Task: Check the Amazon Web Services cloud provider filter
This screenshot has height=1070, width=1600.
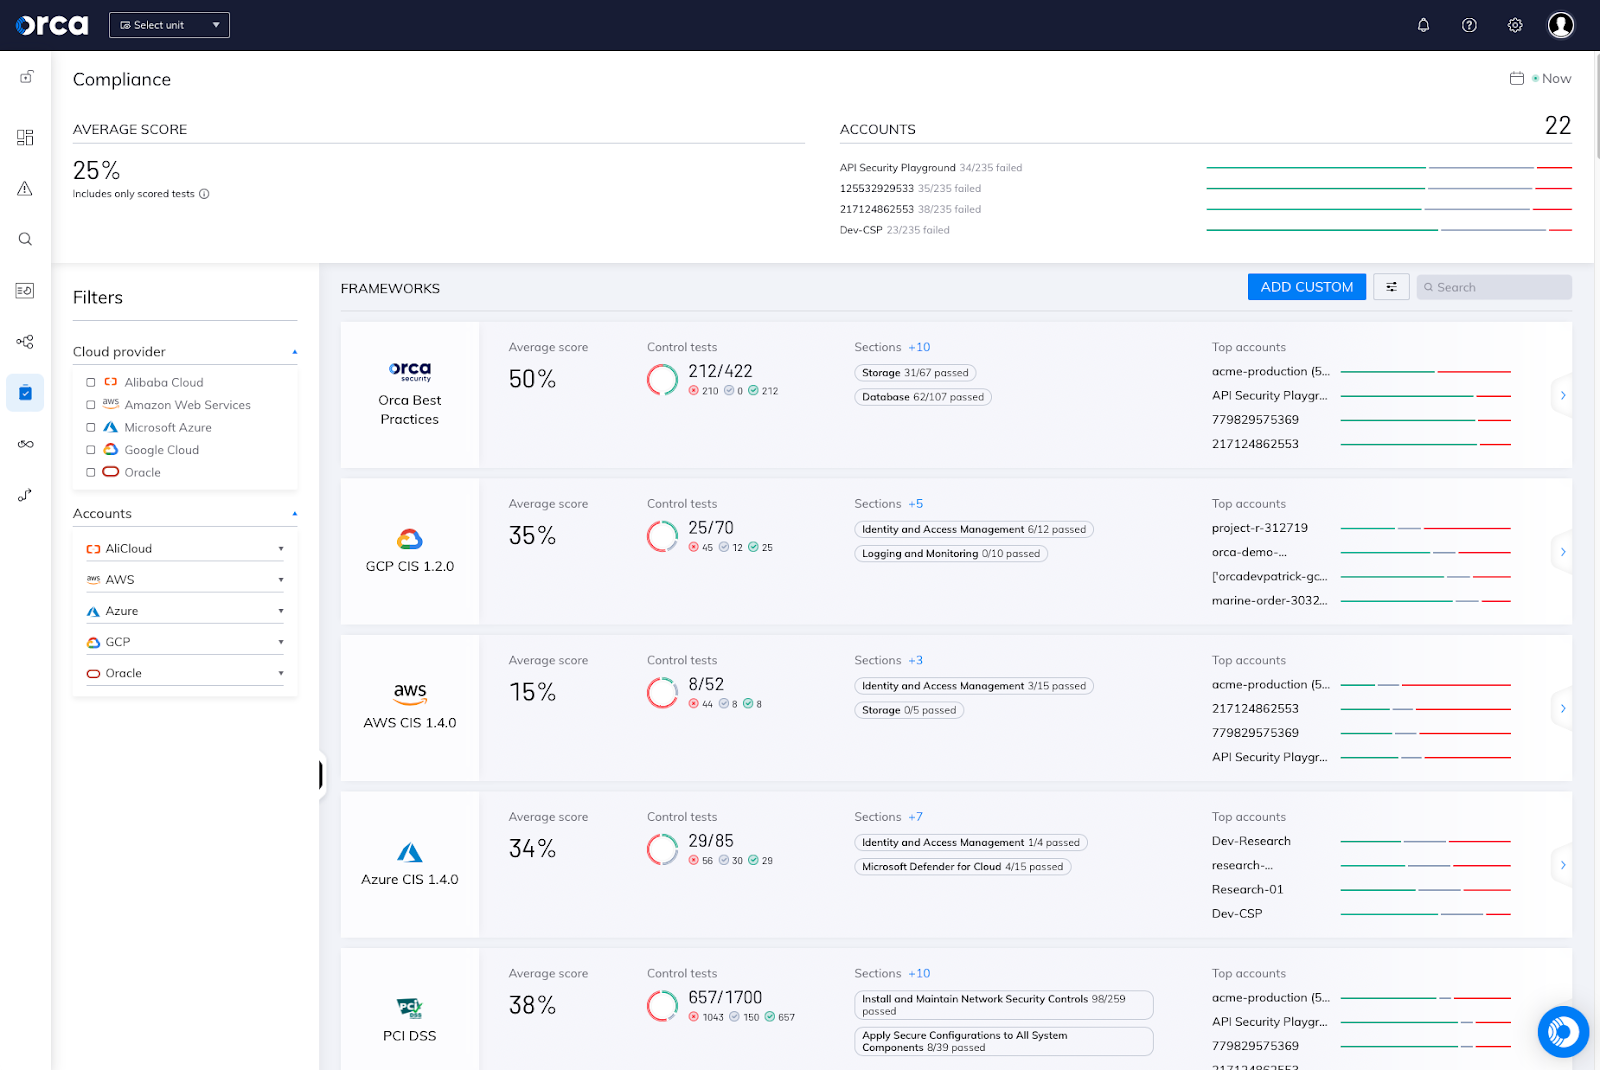Action: pyautogui.click(x=90, y=404)
